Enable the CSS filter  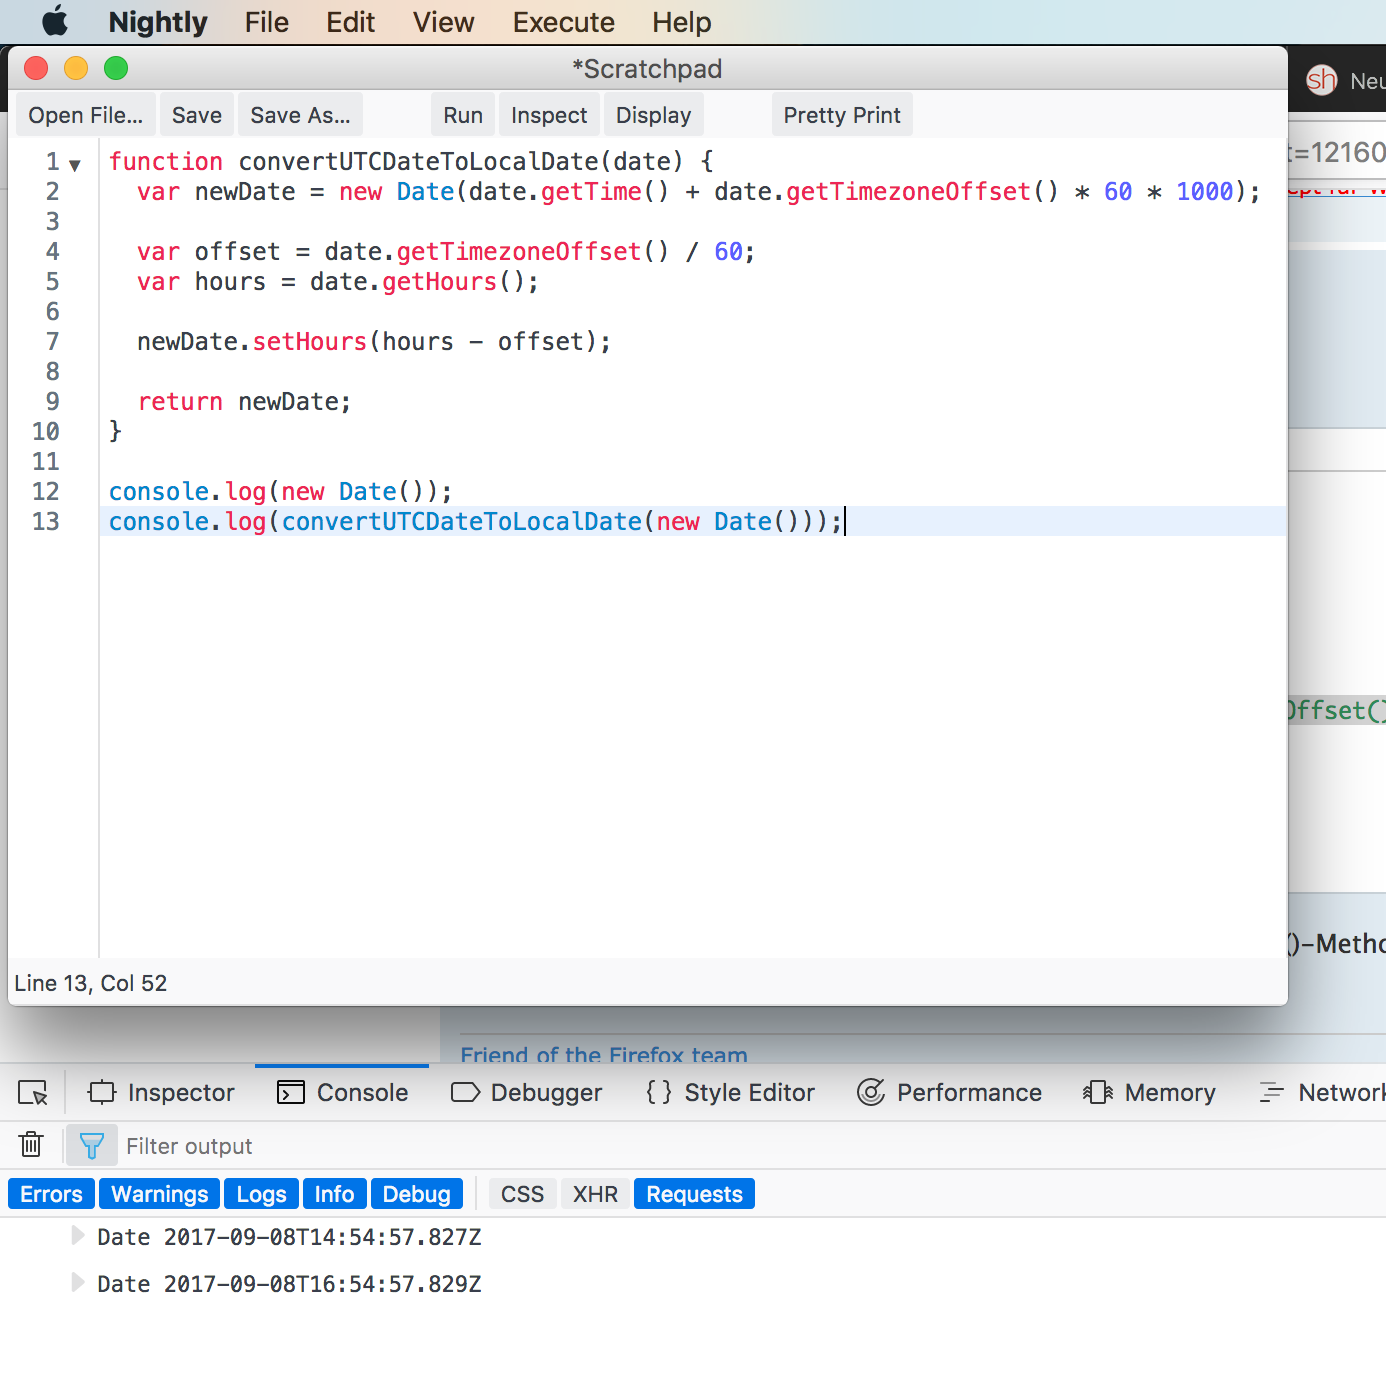coord(522,1194)
